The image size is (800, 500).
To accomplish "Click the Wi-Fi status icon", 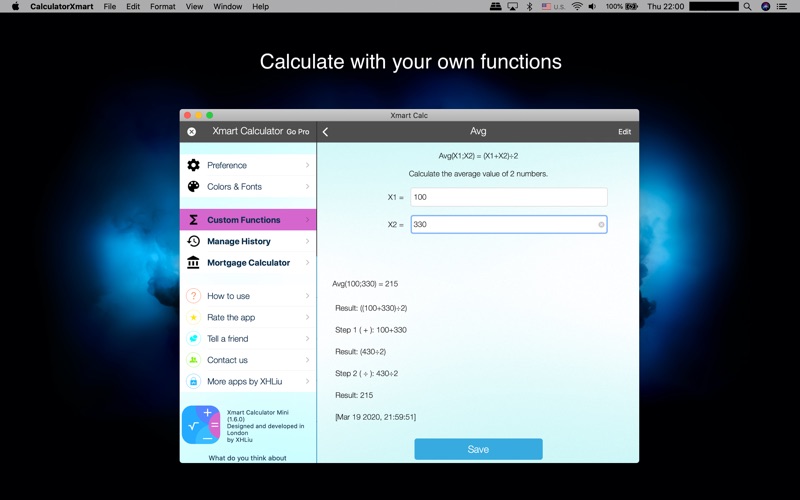I will [577, 7].
